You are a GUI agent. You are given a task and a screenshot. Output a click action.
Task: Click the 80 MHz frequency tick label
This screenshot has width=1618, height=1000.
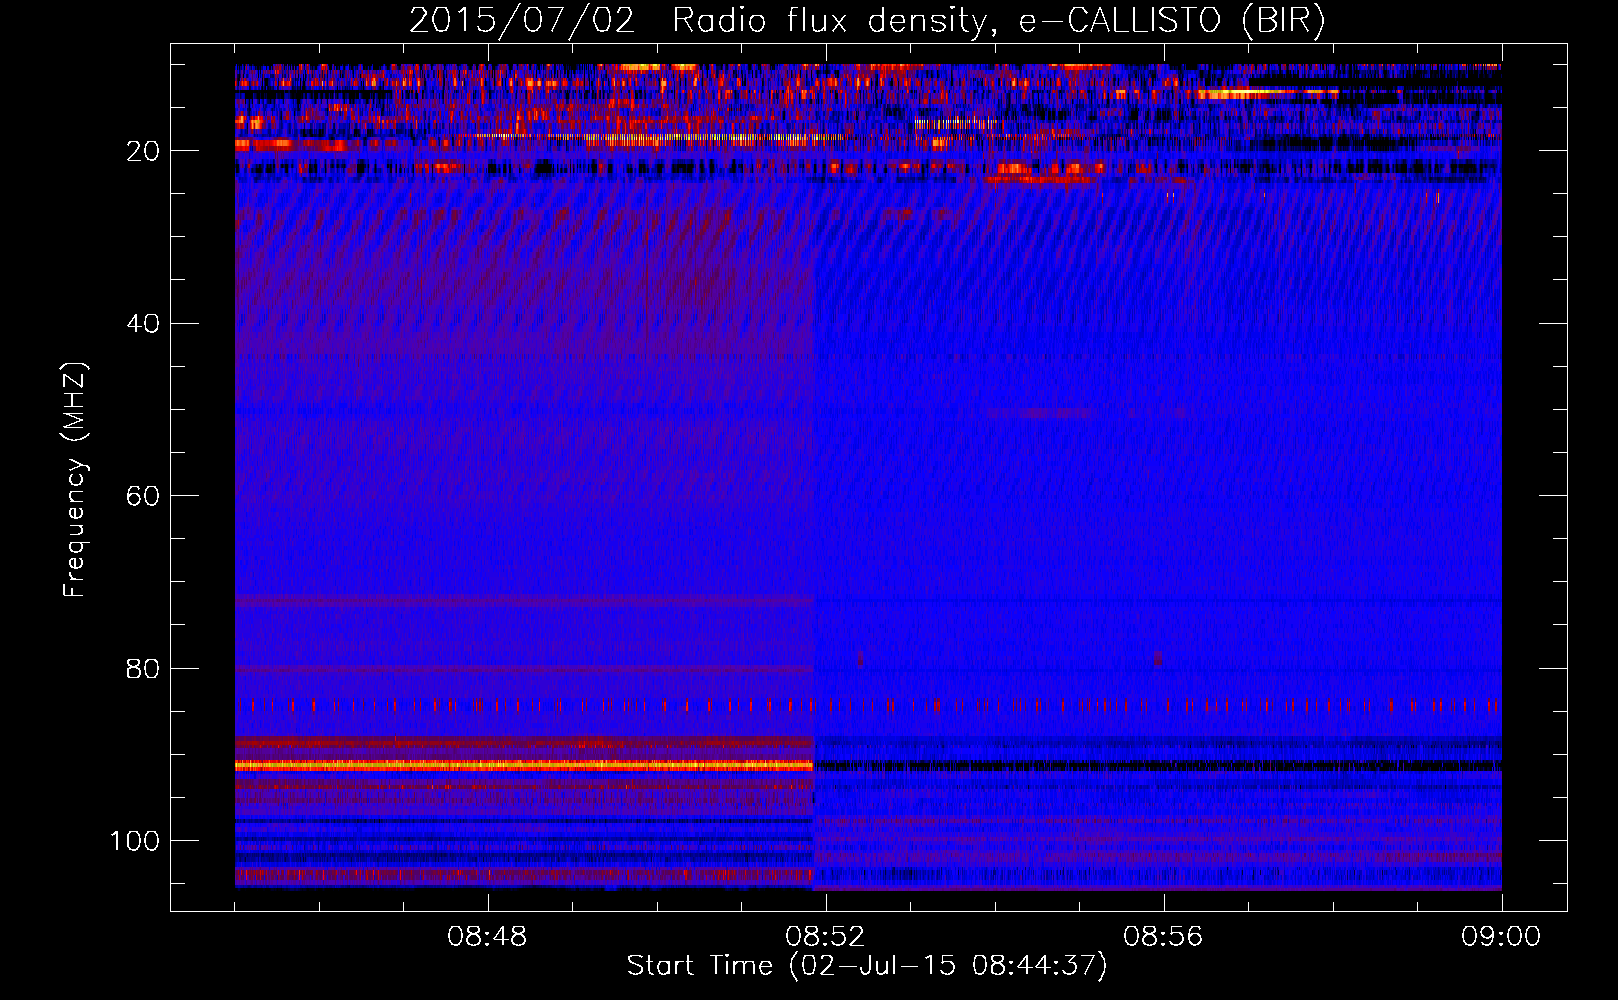pos(144,669)
